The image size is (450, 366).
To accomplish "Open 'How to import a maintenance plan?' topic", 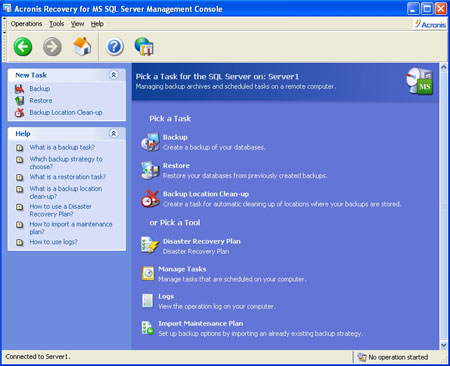I will tap(71, 228).
